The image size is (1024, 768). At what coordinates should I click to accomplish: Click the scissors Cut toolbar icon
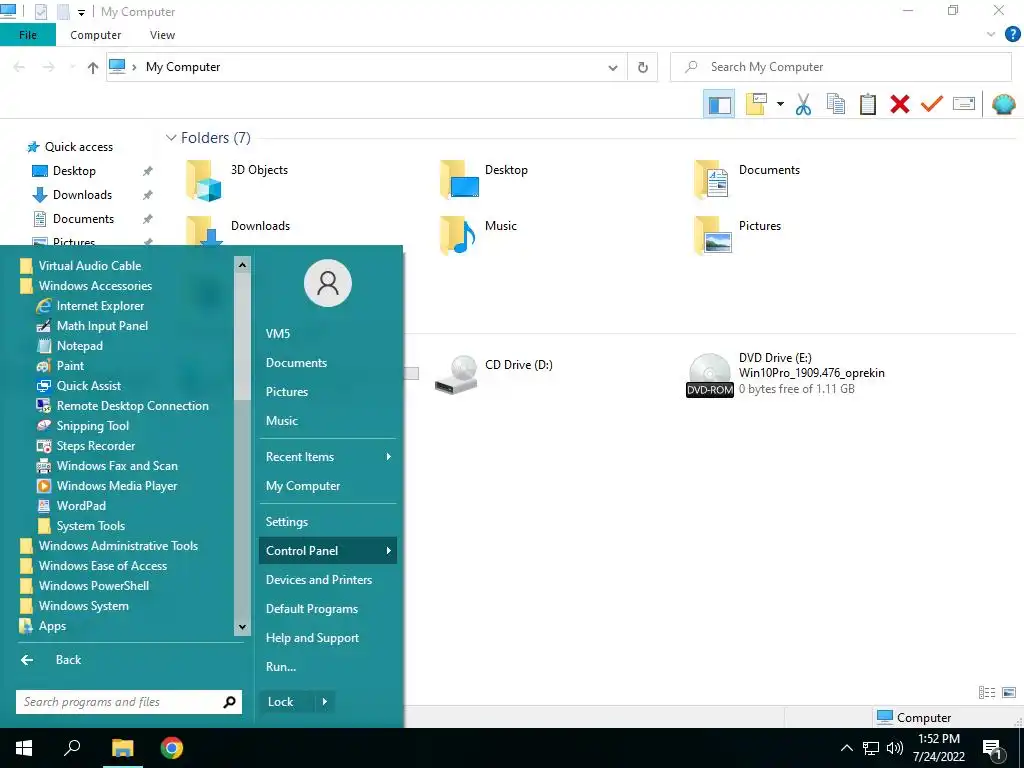803,104
